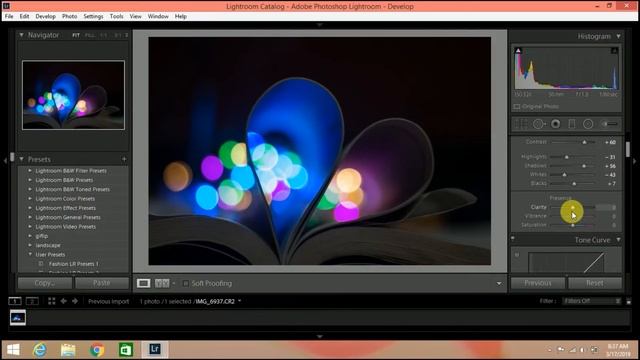Open the Edit menu
This screenshot has height=360, width=640.
[x=24, y=16]
